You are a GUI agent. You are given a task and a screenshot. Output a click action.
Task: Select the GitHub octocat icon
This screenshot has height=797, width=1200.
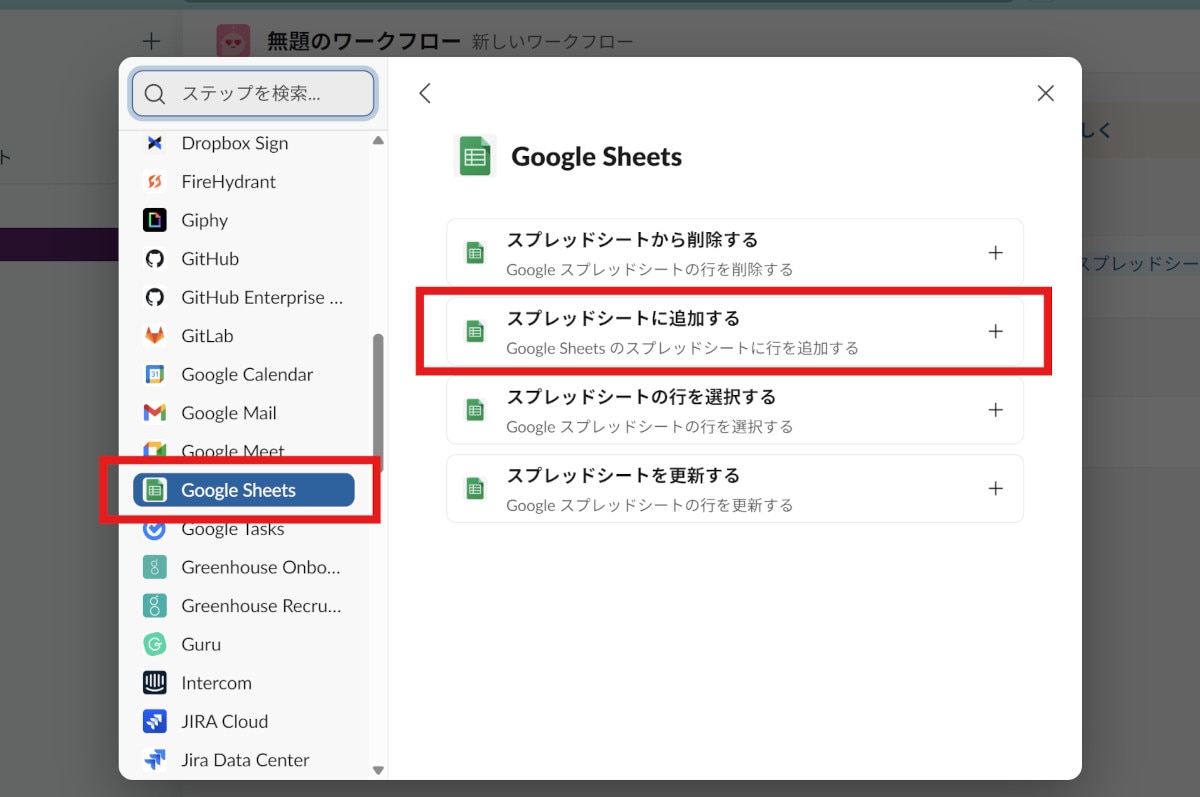click(x=154, y=259)
